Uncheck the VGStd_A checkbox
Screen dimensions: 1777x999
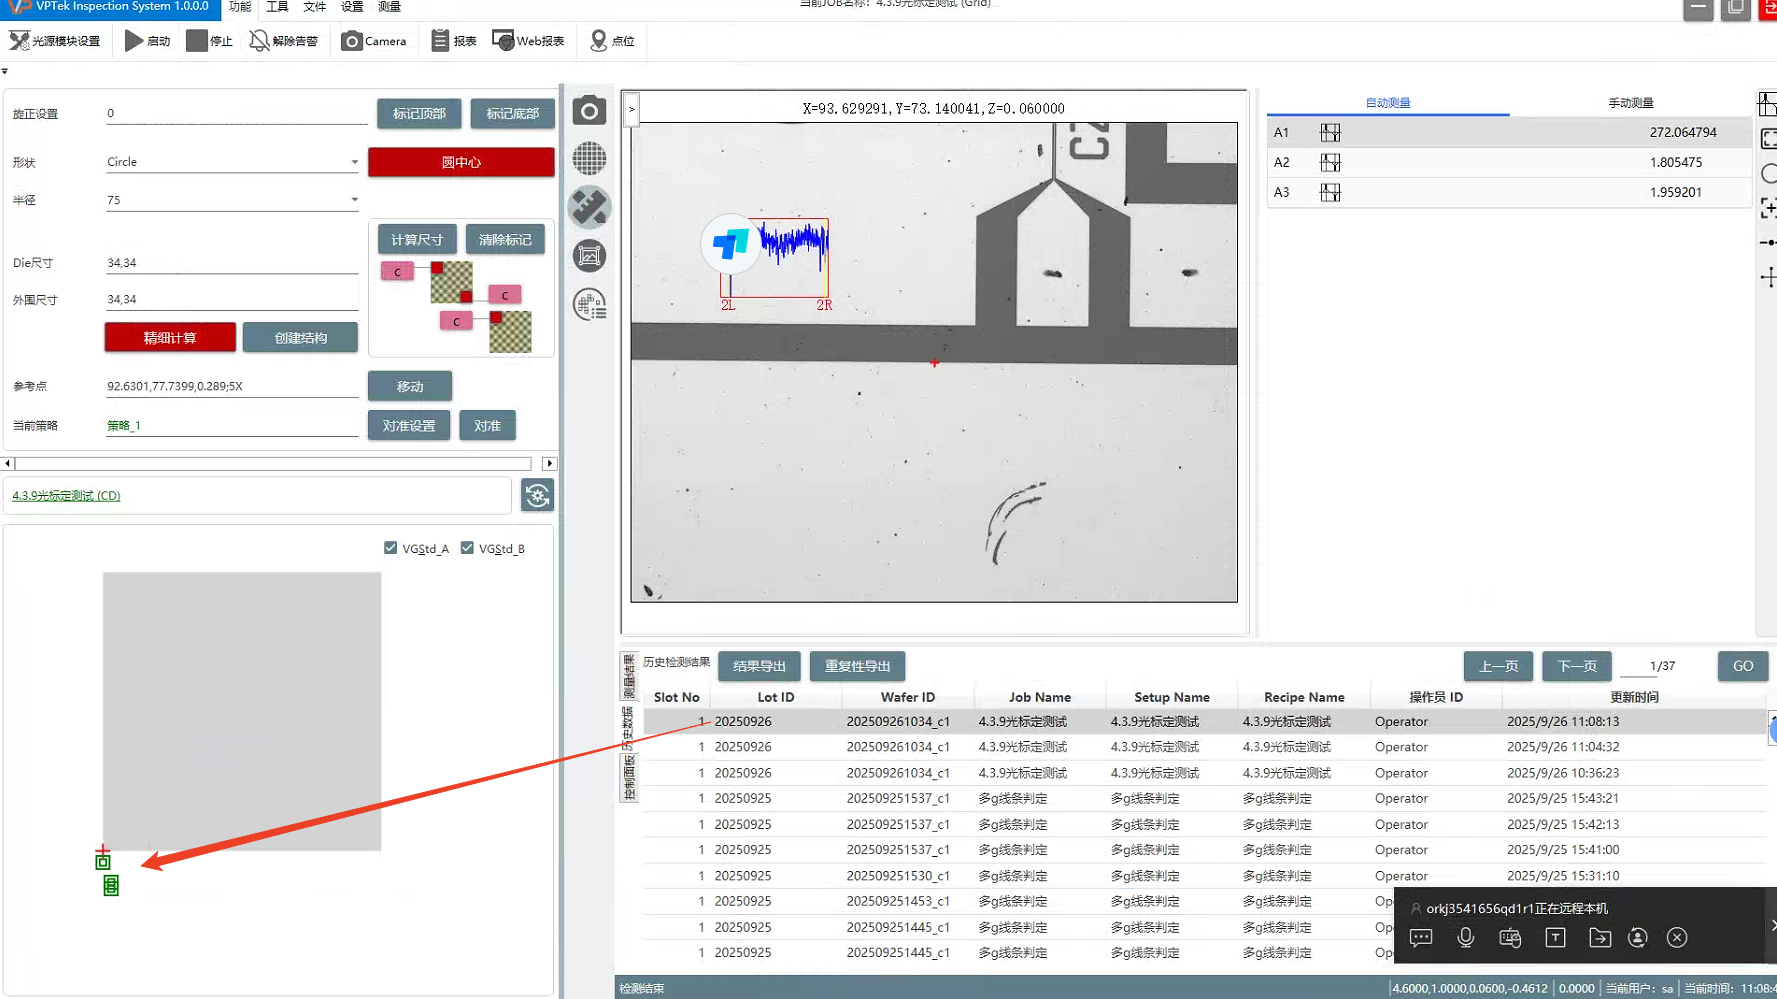tap(391, 548)
